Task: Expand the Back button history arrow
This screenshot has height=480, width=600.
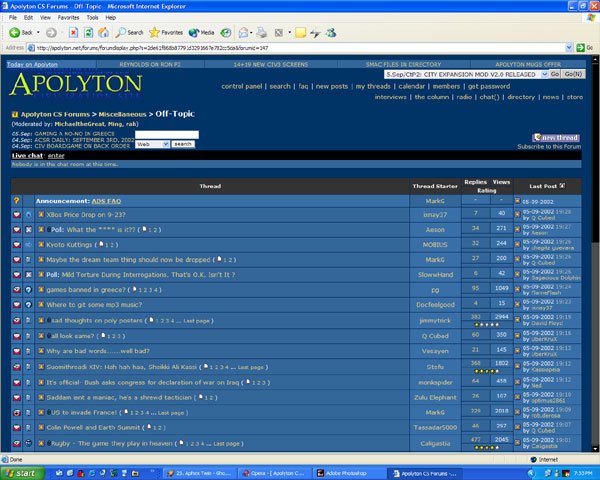Action: pos(40,32)
